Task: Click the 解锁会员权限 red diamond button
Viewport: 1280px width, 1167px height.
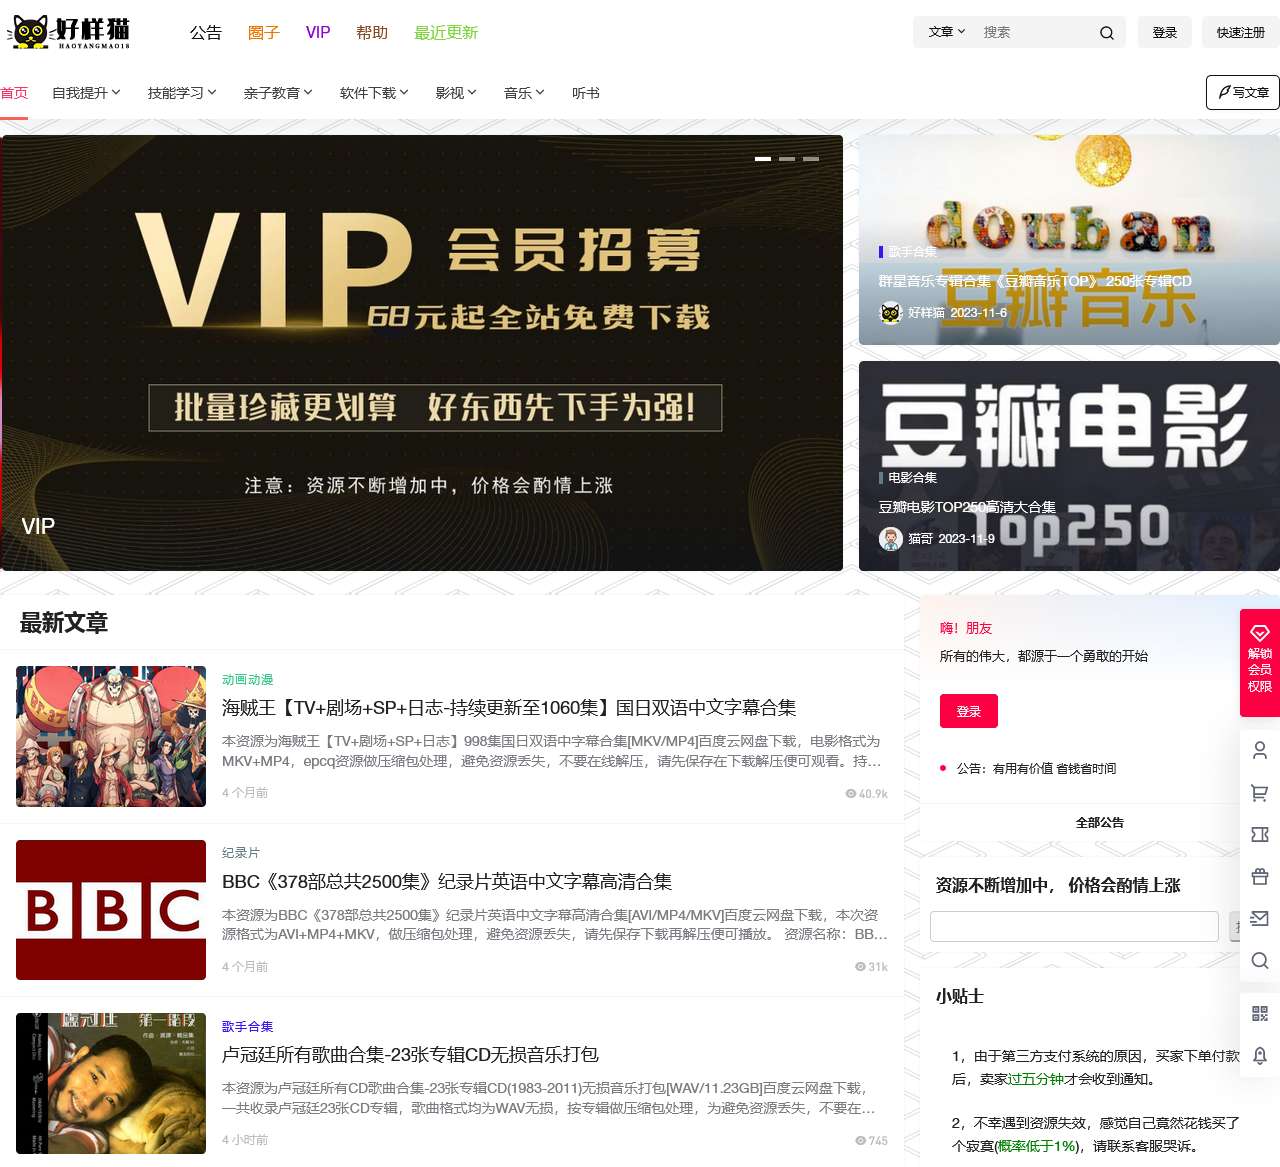Action: 1260,662
